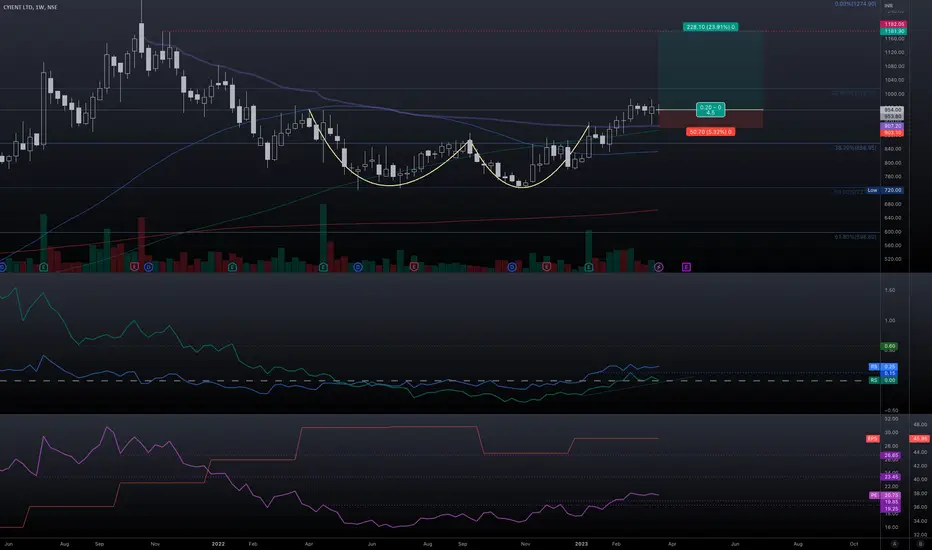This screenshot has width=932, height=550.
Task: Open the purple upcoming earnings marker before Apr 2023
Action: coord(686,268)
